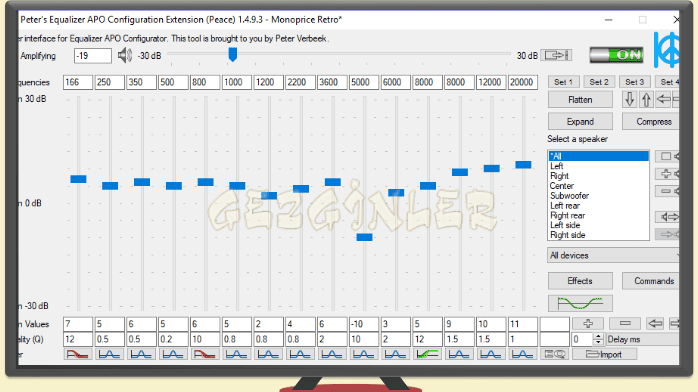Screen dimensions: 698x392
Task: Click the filter type icon under 5000 Hz
Action: point(364,355)
